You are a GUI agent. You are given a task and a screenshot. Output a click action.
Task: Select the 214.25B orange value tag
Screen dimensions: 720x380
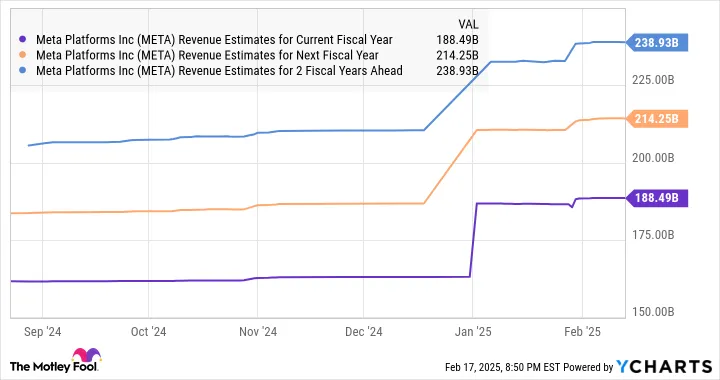657,119
